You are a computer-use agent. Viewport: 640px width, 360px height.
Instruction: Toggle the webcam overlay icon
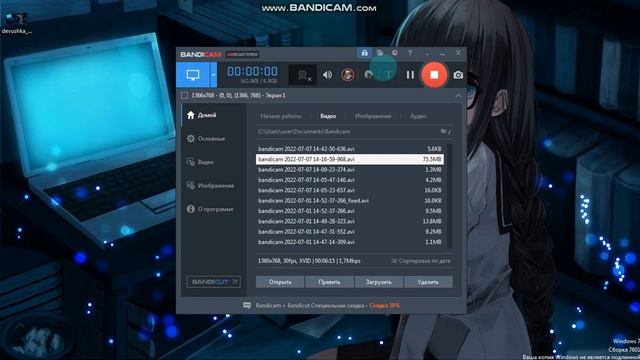tap(303, 75)
